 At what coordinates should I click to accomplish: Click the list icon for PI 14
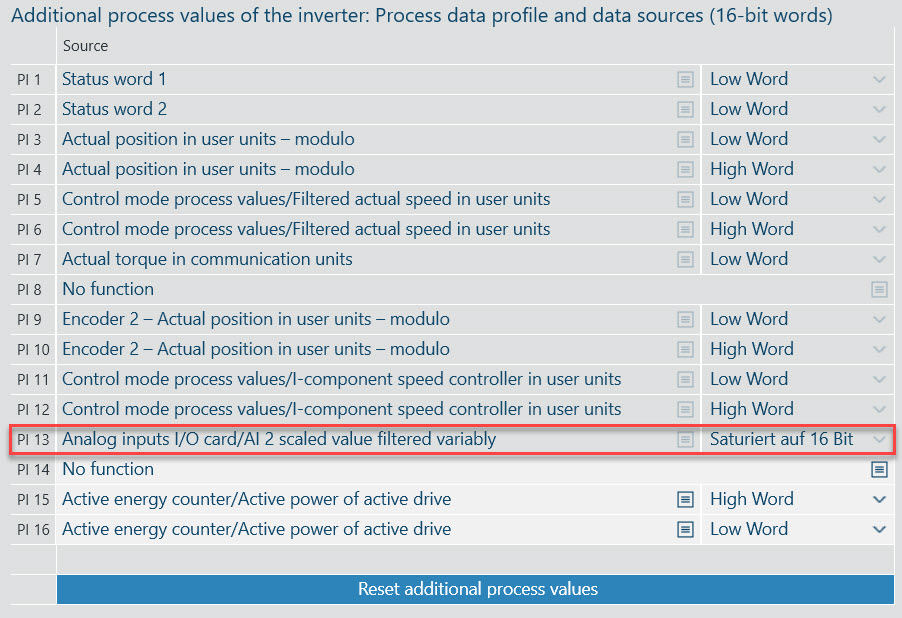[879, 469]
